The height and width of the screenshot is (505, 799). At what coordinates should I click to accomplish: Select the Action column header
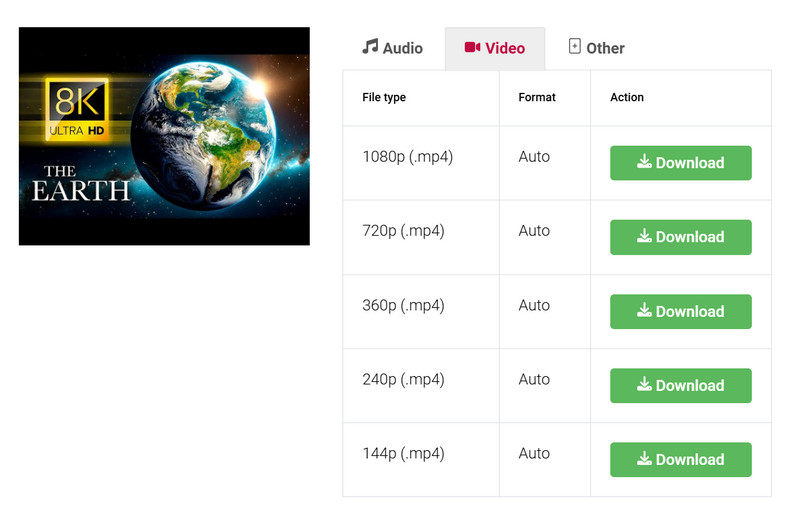pos(627,98)
